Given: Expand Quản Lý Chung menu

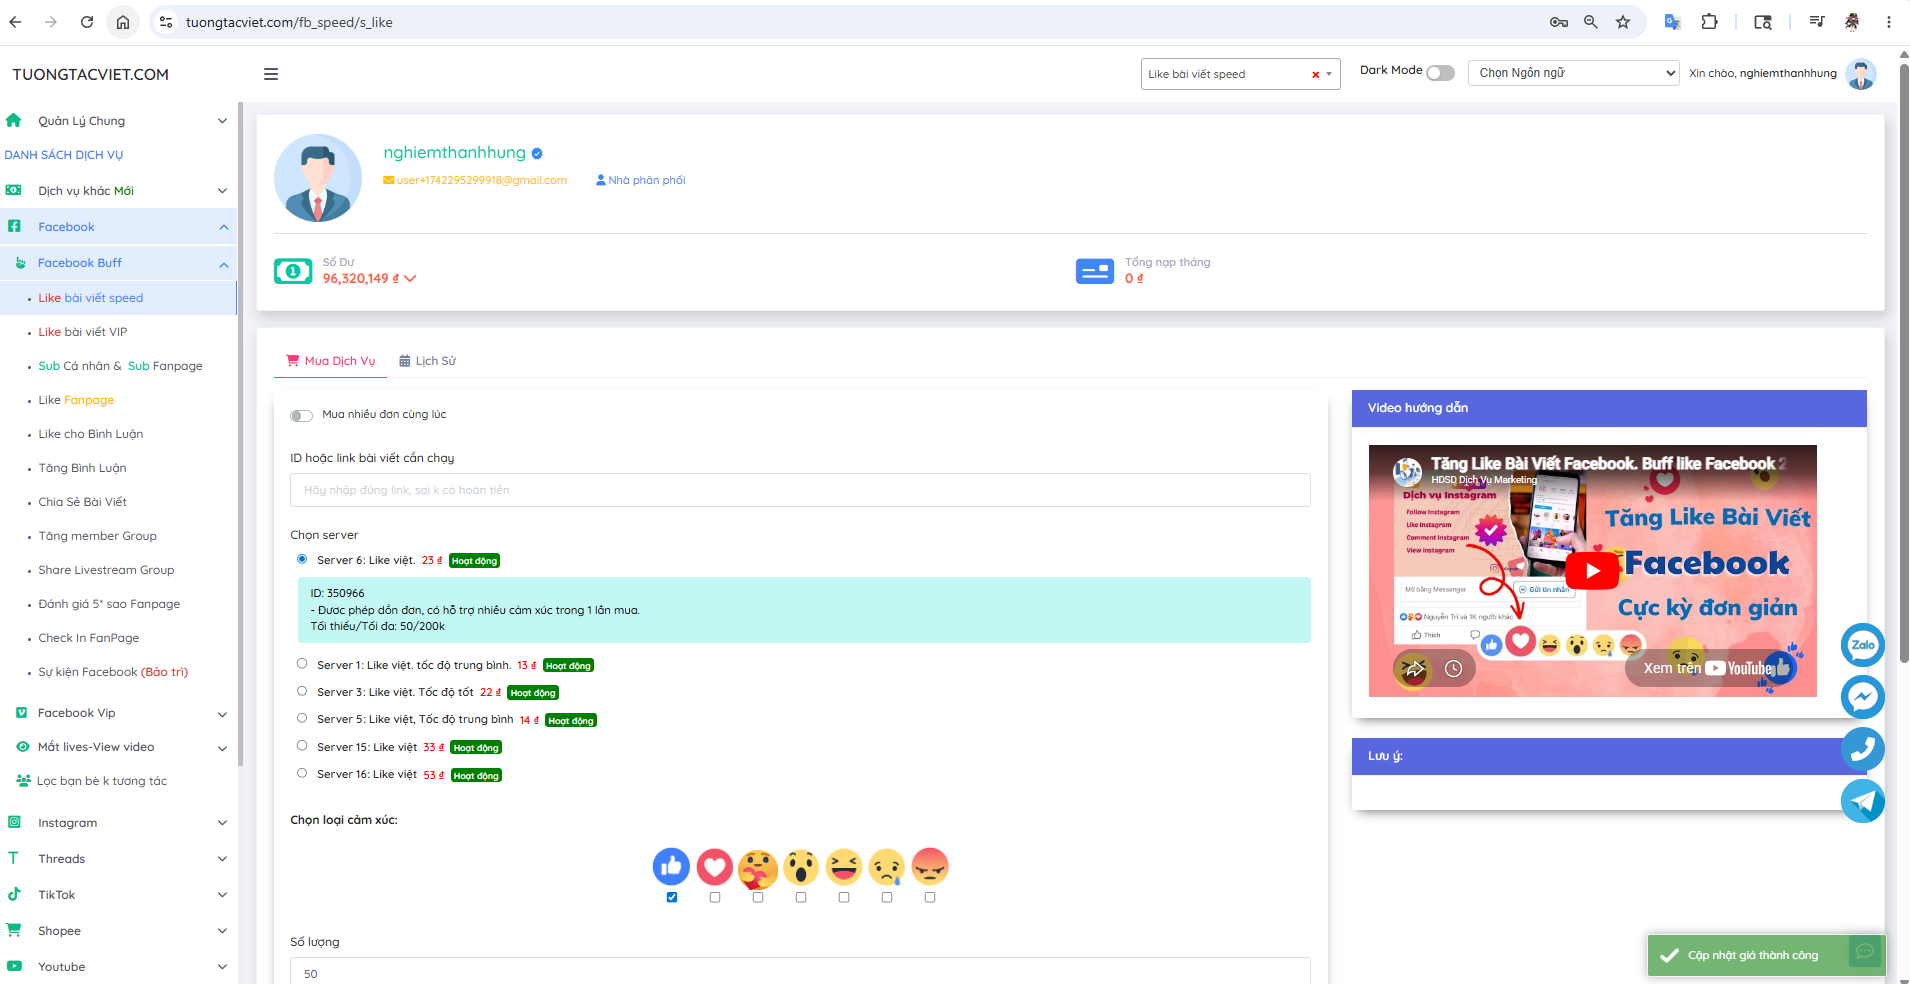Looking at the screenshot, I should 118,121.
